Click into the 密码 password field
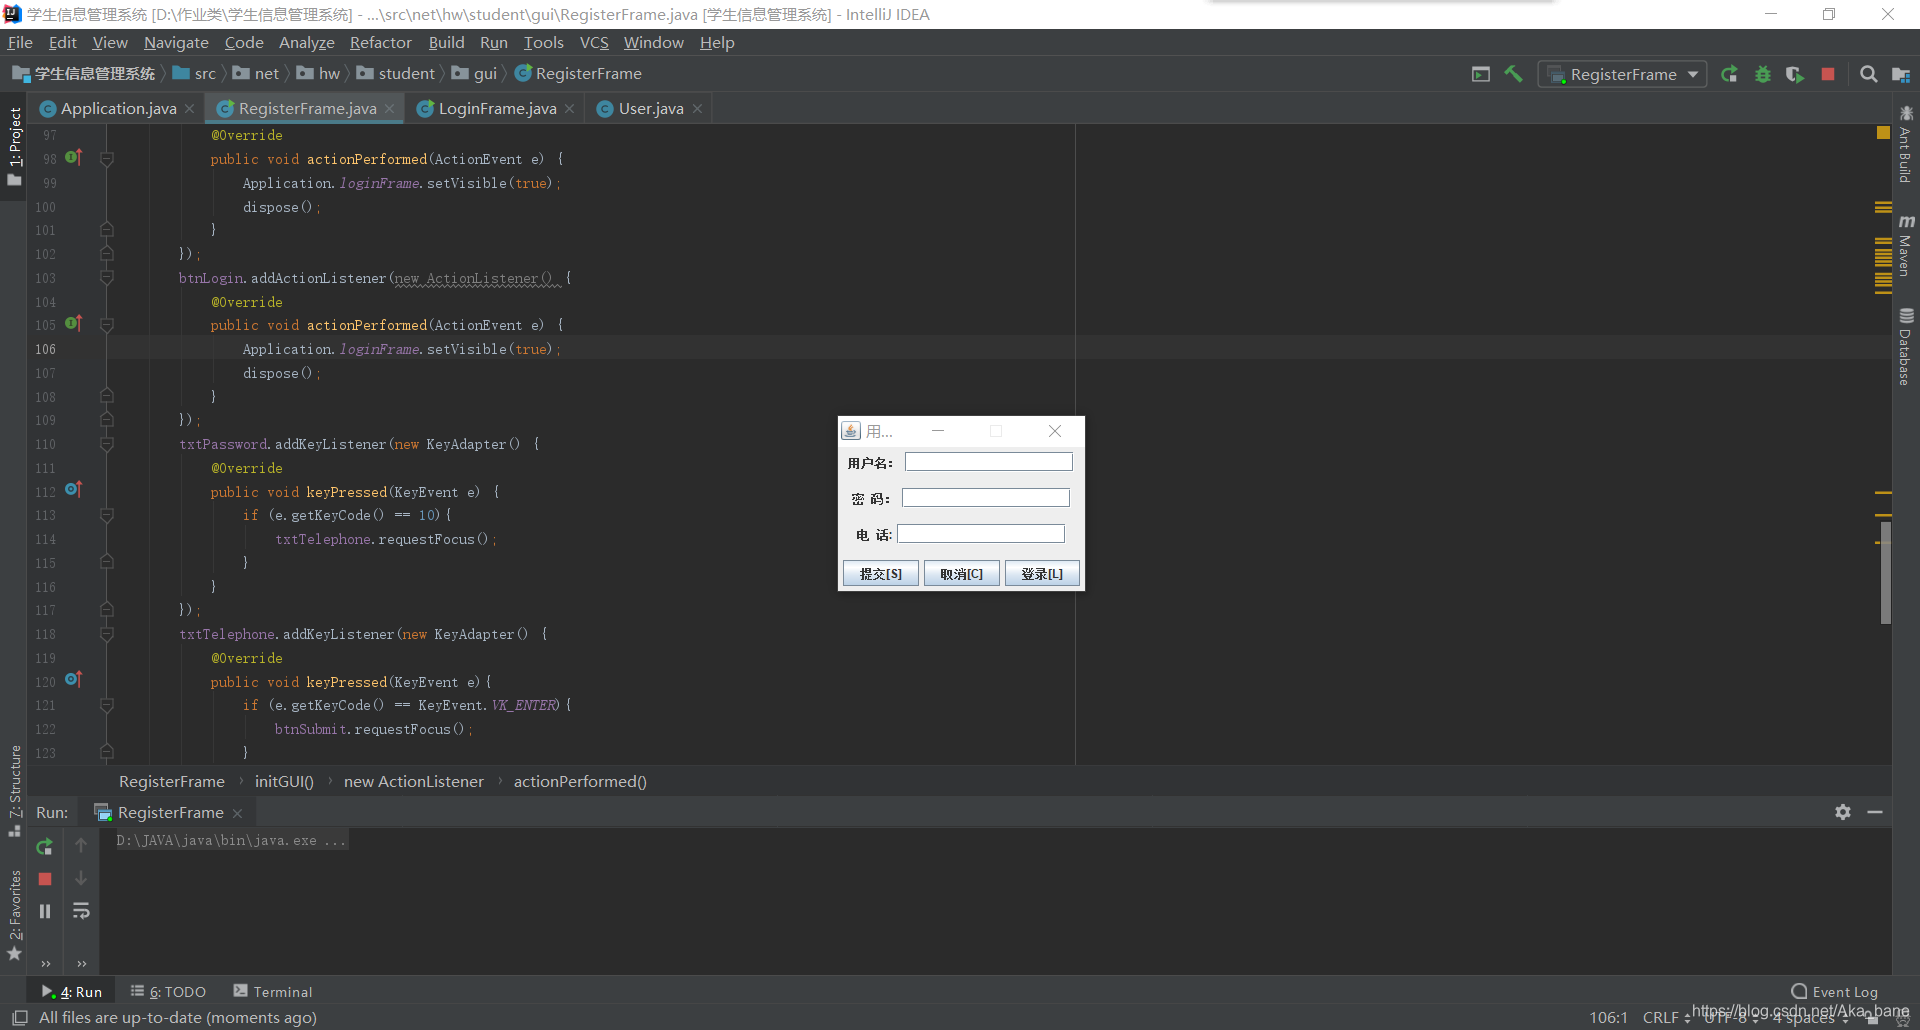The height and width of the screenshot is (1030, 1920). click(x=986, y=498)
